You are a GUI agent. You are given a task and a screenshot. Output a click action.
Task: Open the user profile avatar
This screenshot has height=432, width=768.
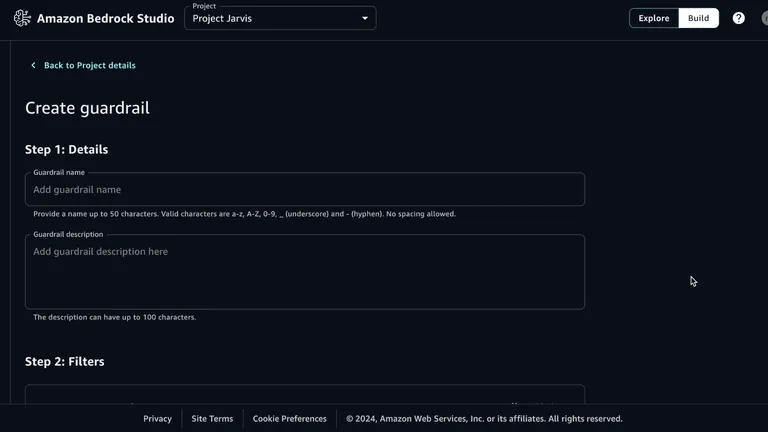[x=764, y=18]
